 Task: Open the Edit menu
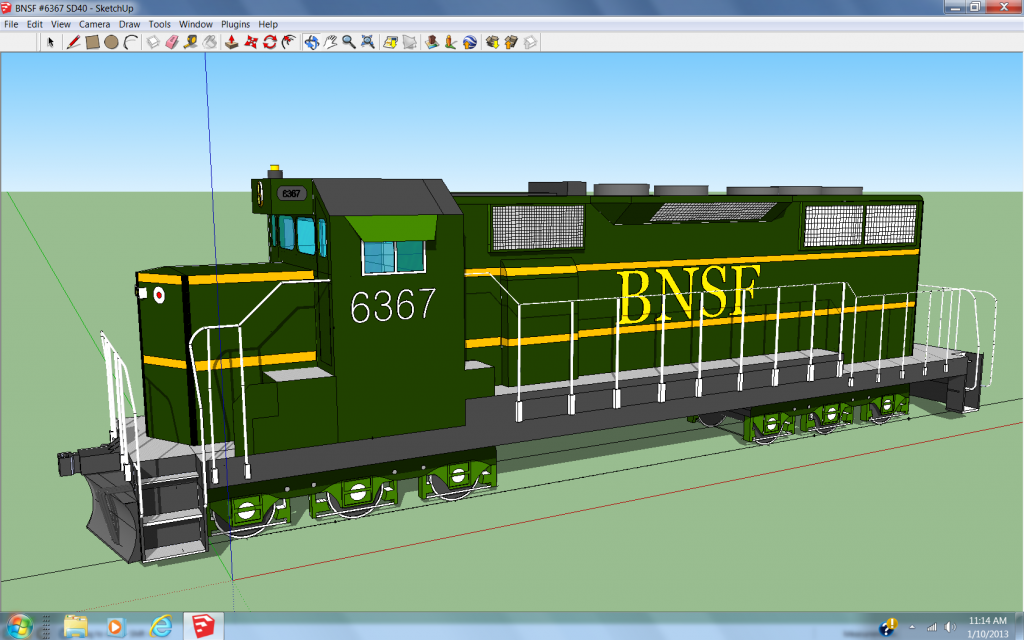[x=35, y=24]
